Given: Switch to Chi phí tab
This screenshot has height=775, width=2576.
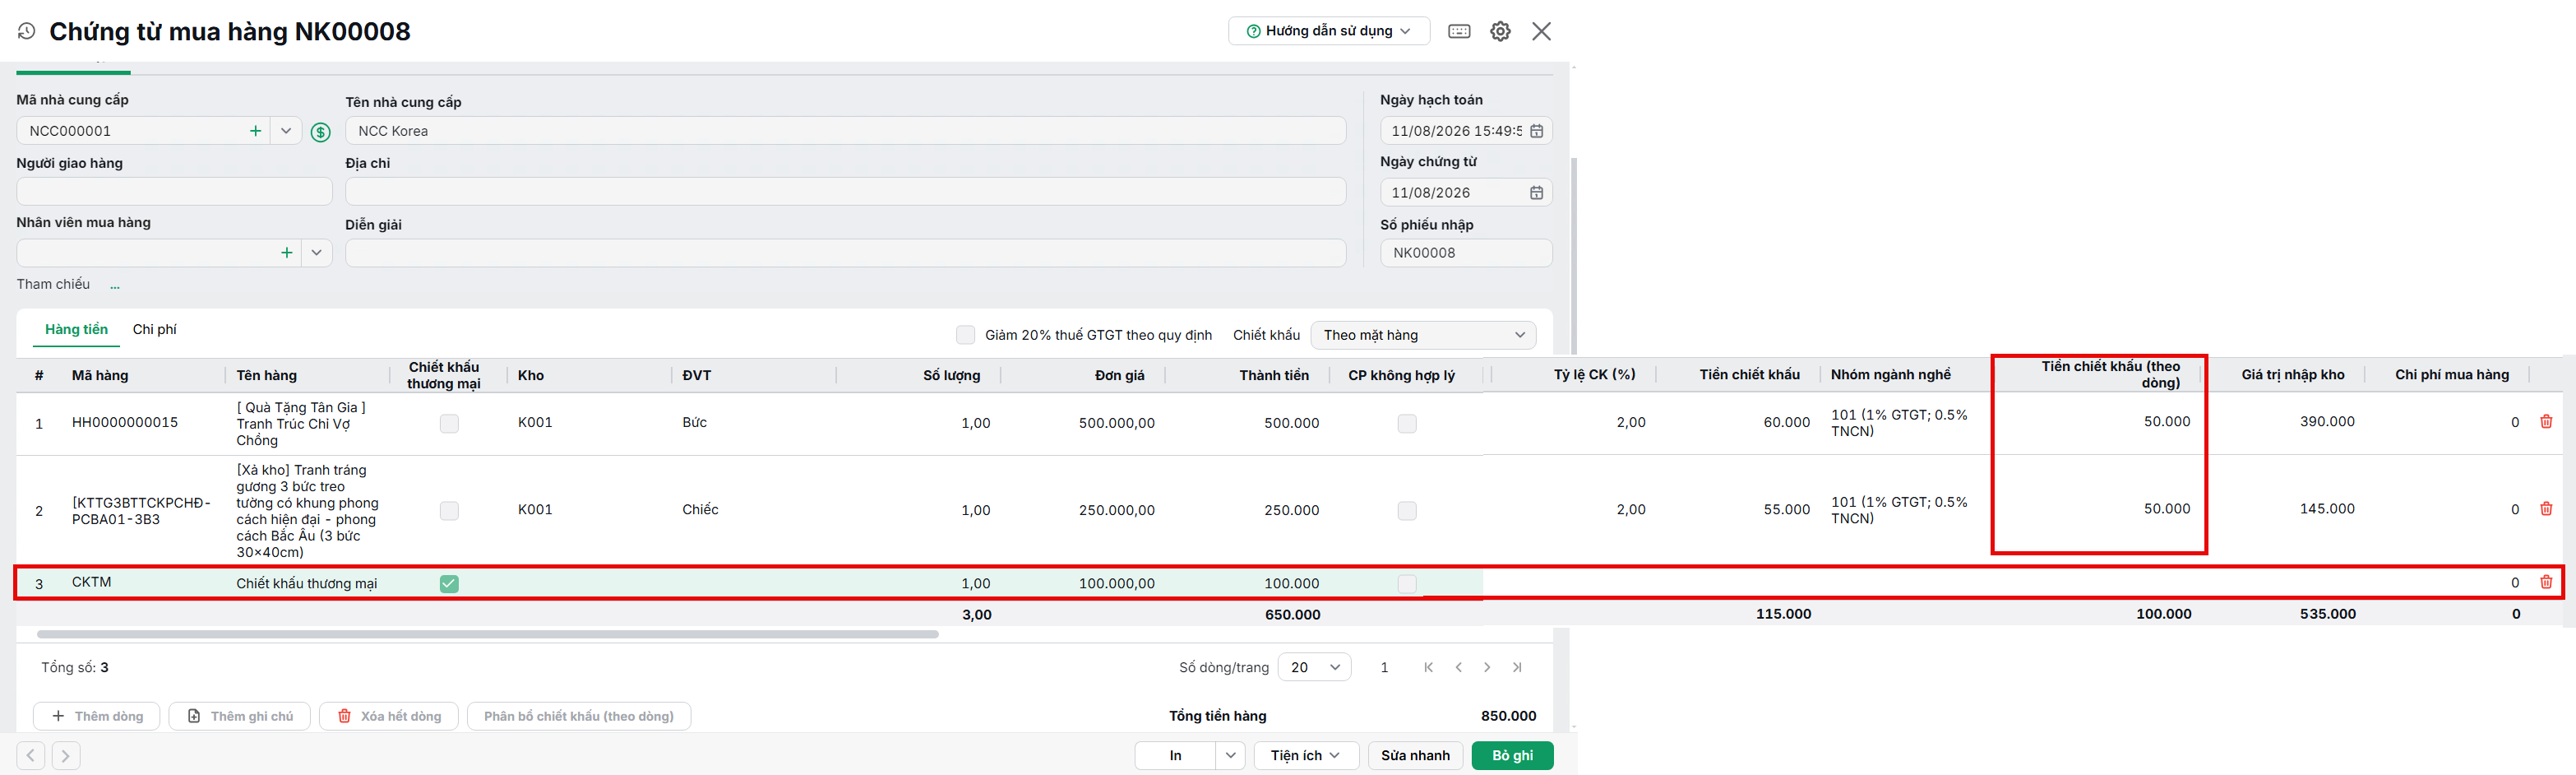Looking at the screenshot, I should coord(155,329).
